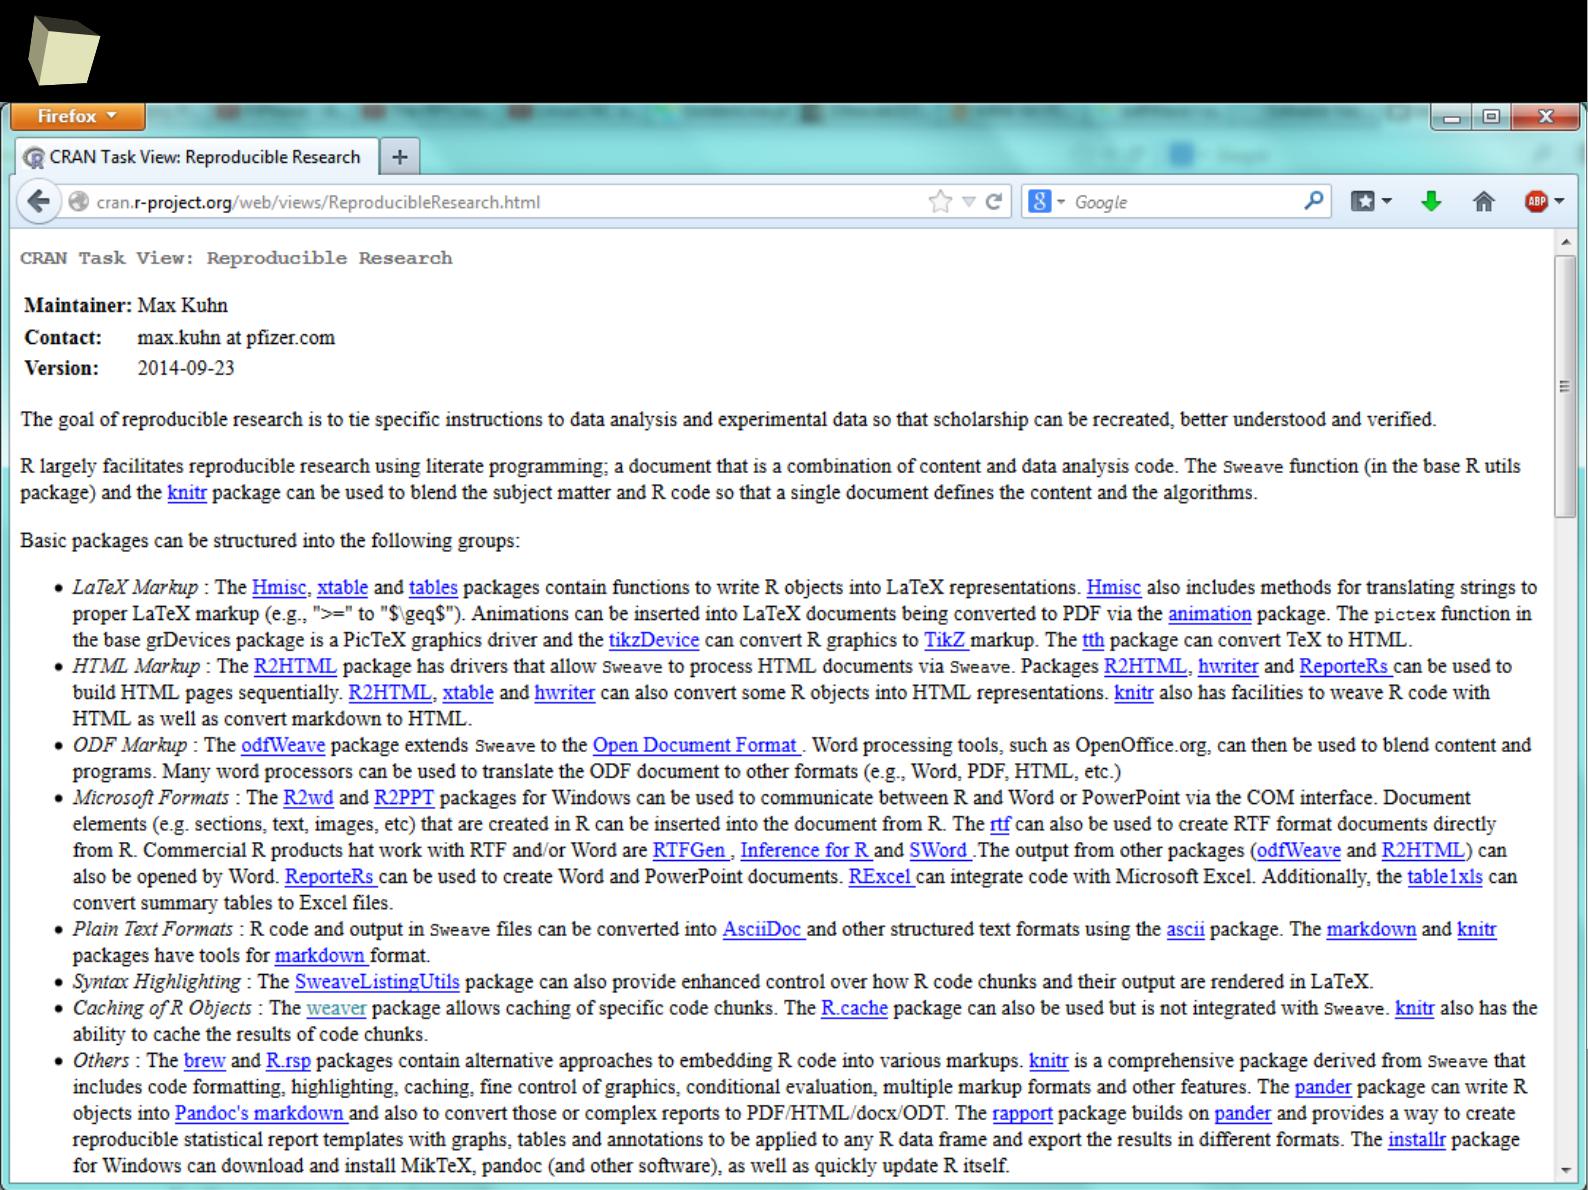Open the rtf package link
Image resolution: width=1588 pixels, height=1190 pixels.
1000,824
